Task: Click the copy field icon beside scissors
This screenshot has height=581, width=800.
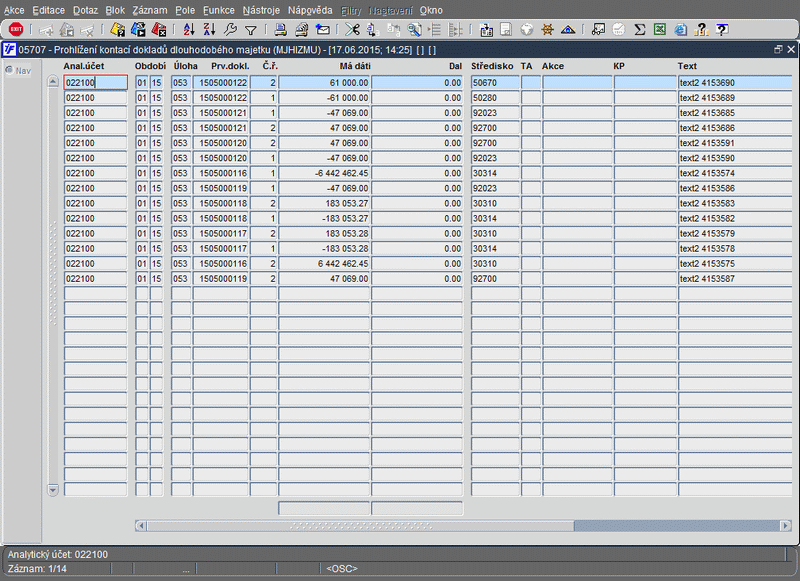Action: tap(372, 30)
